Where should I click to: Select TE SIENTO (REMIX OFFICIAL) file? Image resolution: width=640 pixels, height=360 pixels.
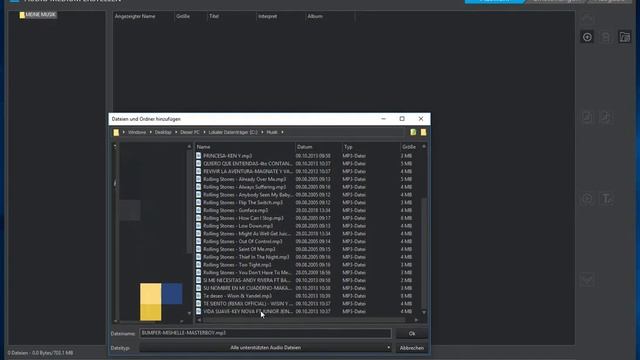[x=307, y=303]
